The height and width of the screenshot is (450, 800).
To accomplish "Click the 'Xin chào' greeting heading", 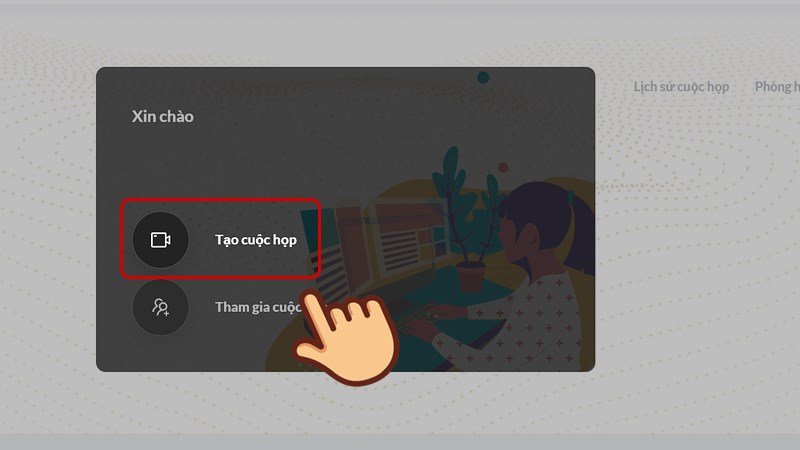I will tap(163, 116).
